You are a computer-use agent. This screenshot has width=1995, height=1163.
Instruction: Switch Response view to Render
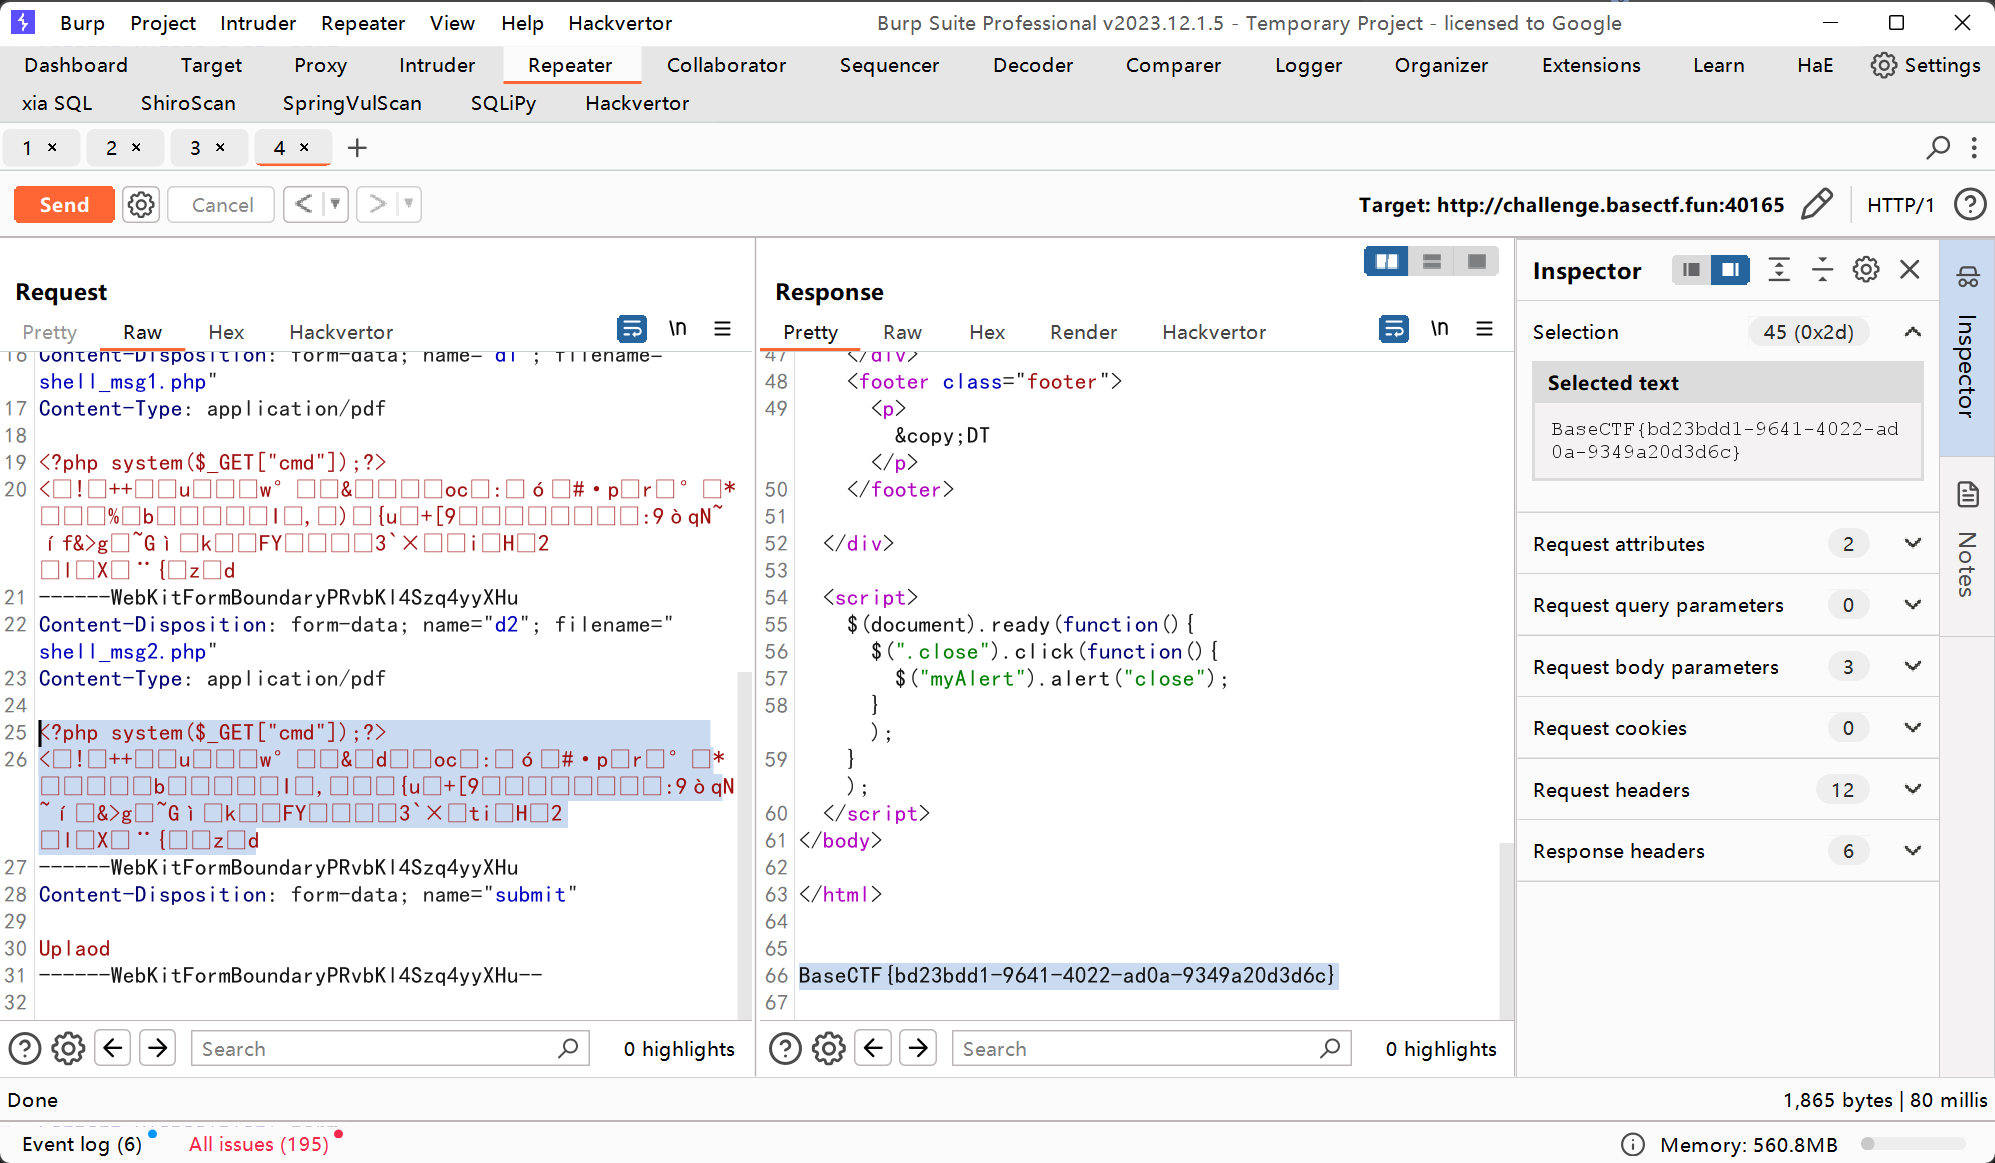coord(1083,332)
